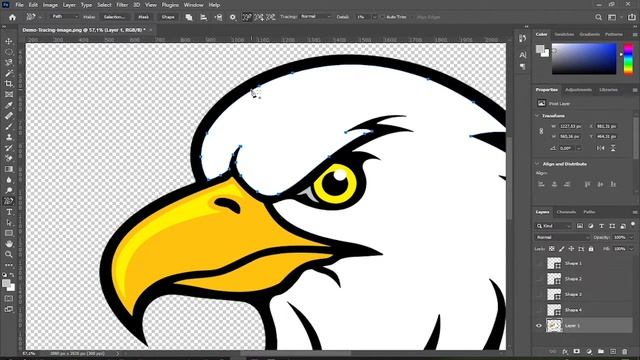Show the Shape 1 layer visibility
The height and width of the screenshot is (360, 640).
[539, 263]
